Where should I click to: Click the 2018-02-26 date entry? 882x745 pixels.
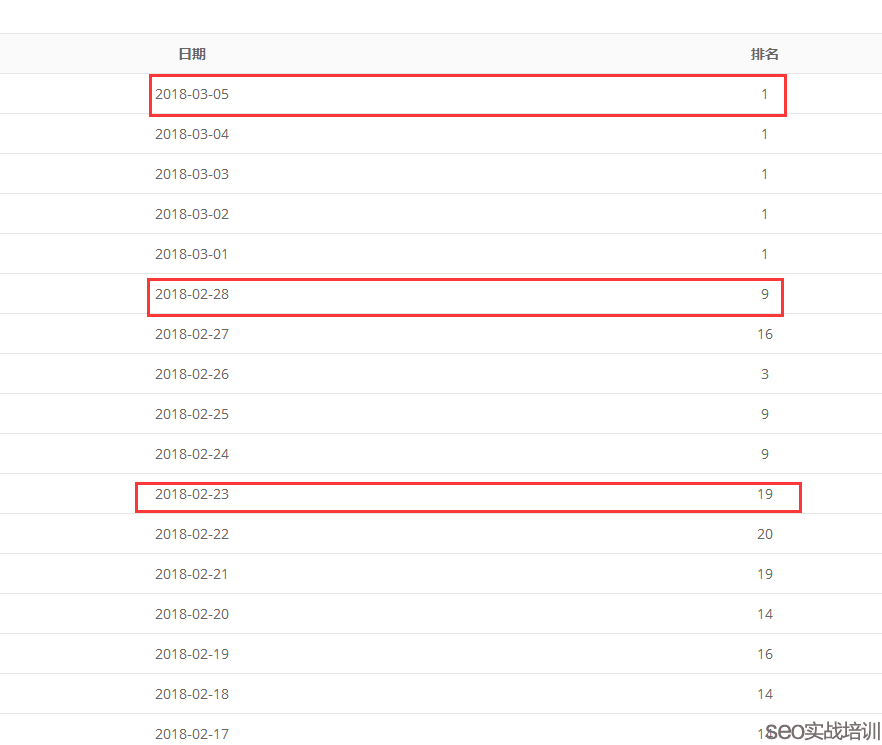click(192, 374)
